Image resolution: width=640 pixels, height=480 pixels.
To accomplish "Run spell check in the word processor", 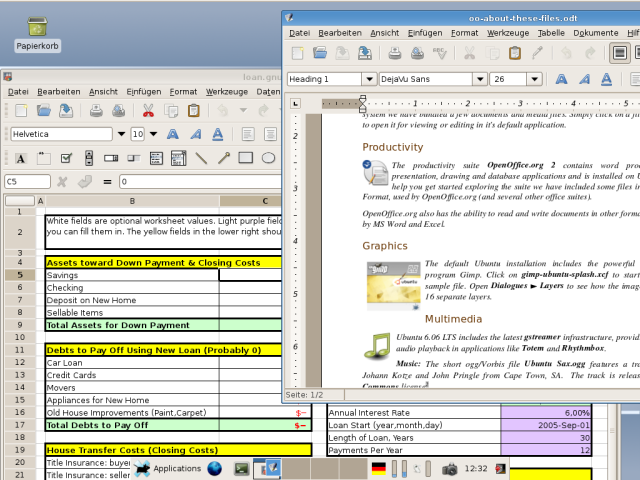I will point(440,53).
